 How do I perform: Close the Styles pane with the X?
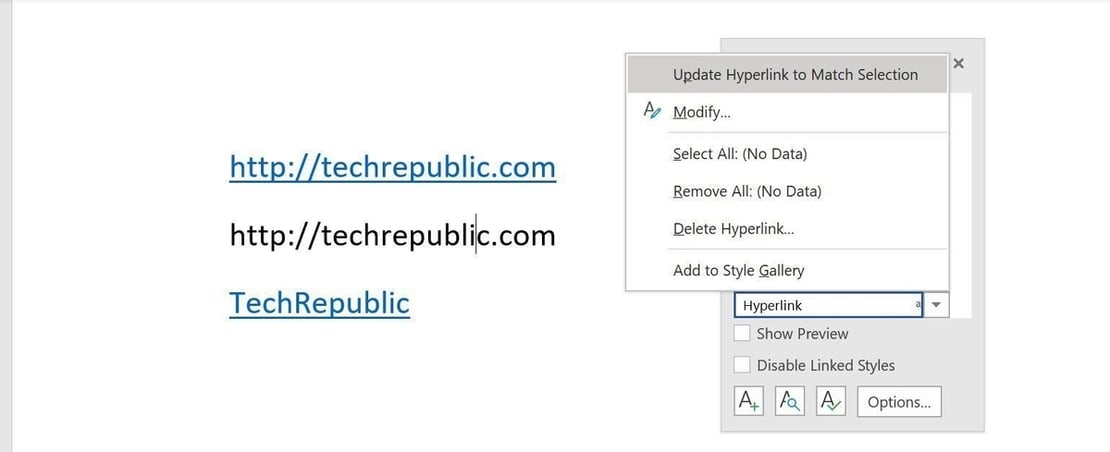coord(958,63)
